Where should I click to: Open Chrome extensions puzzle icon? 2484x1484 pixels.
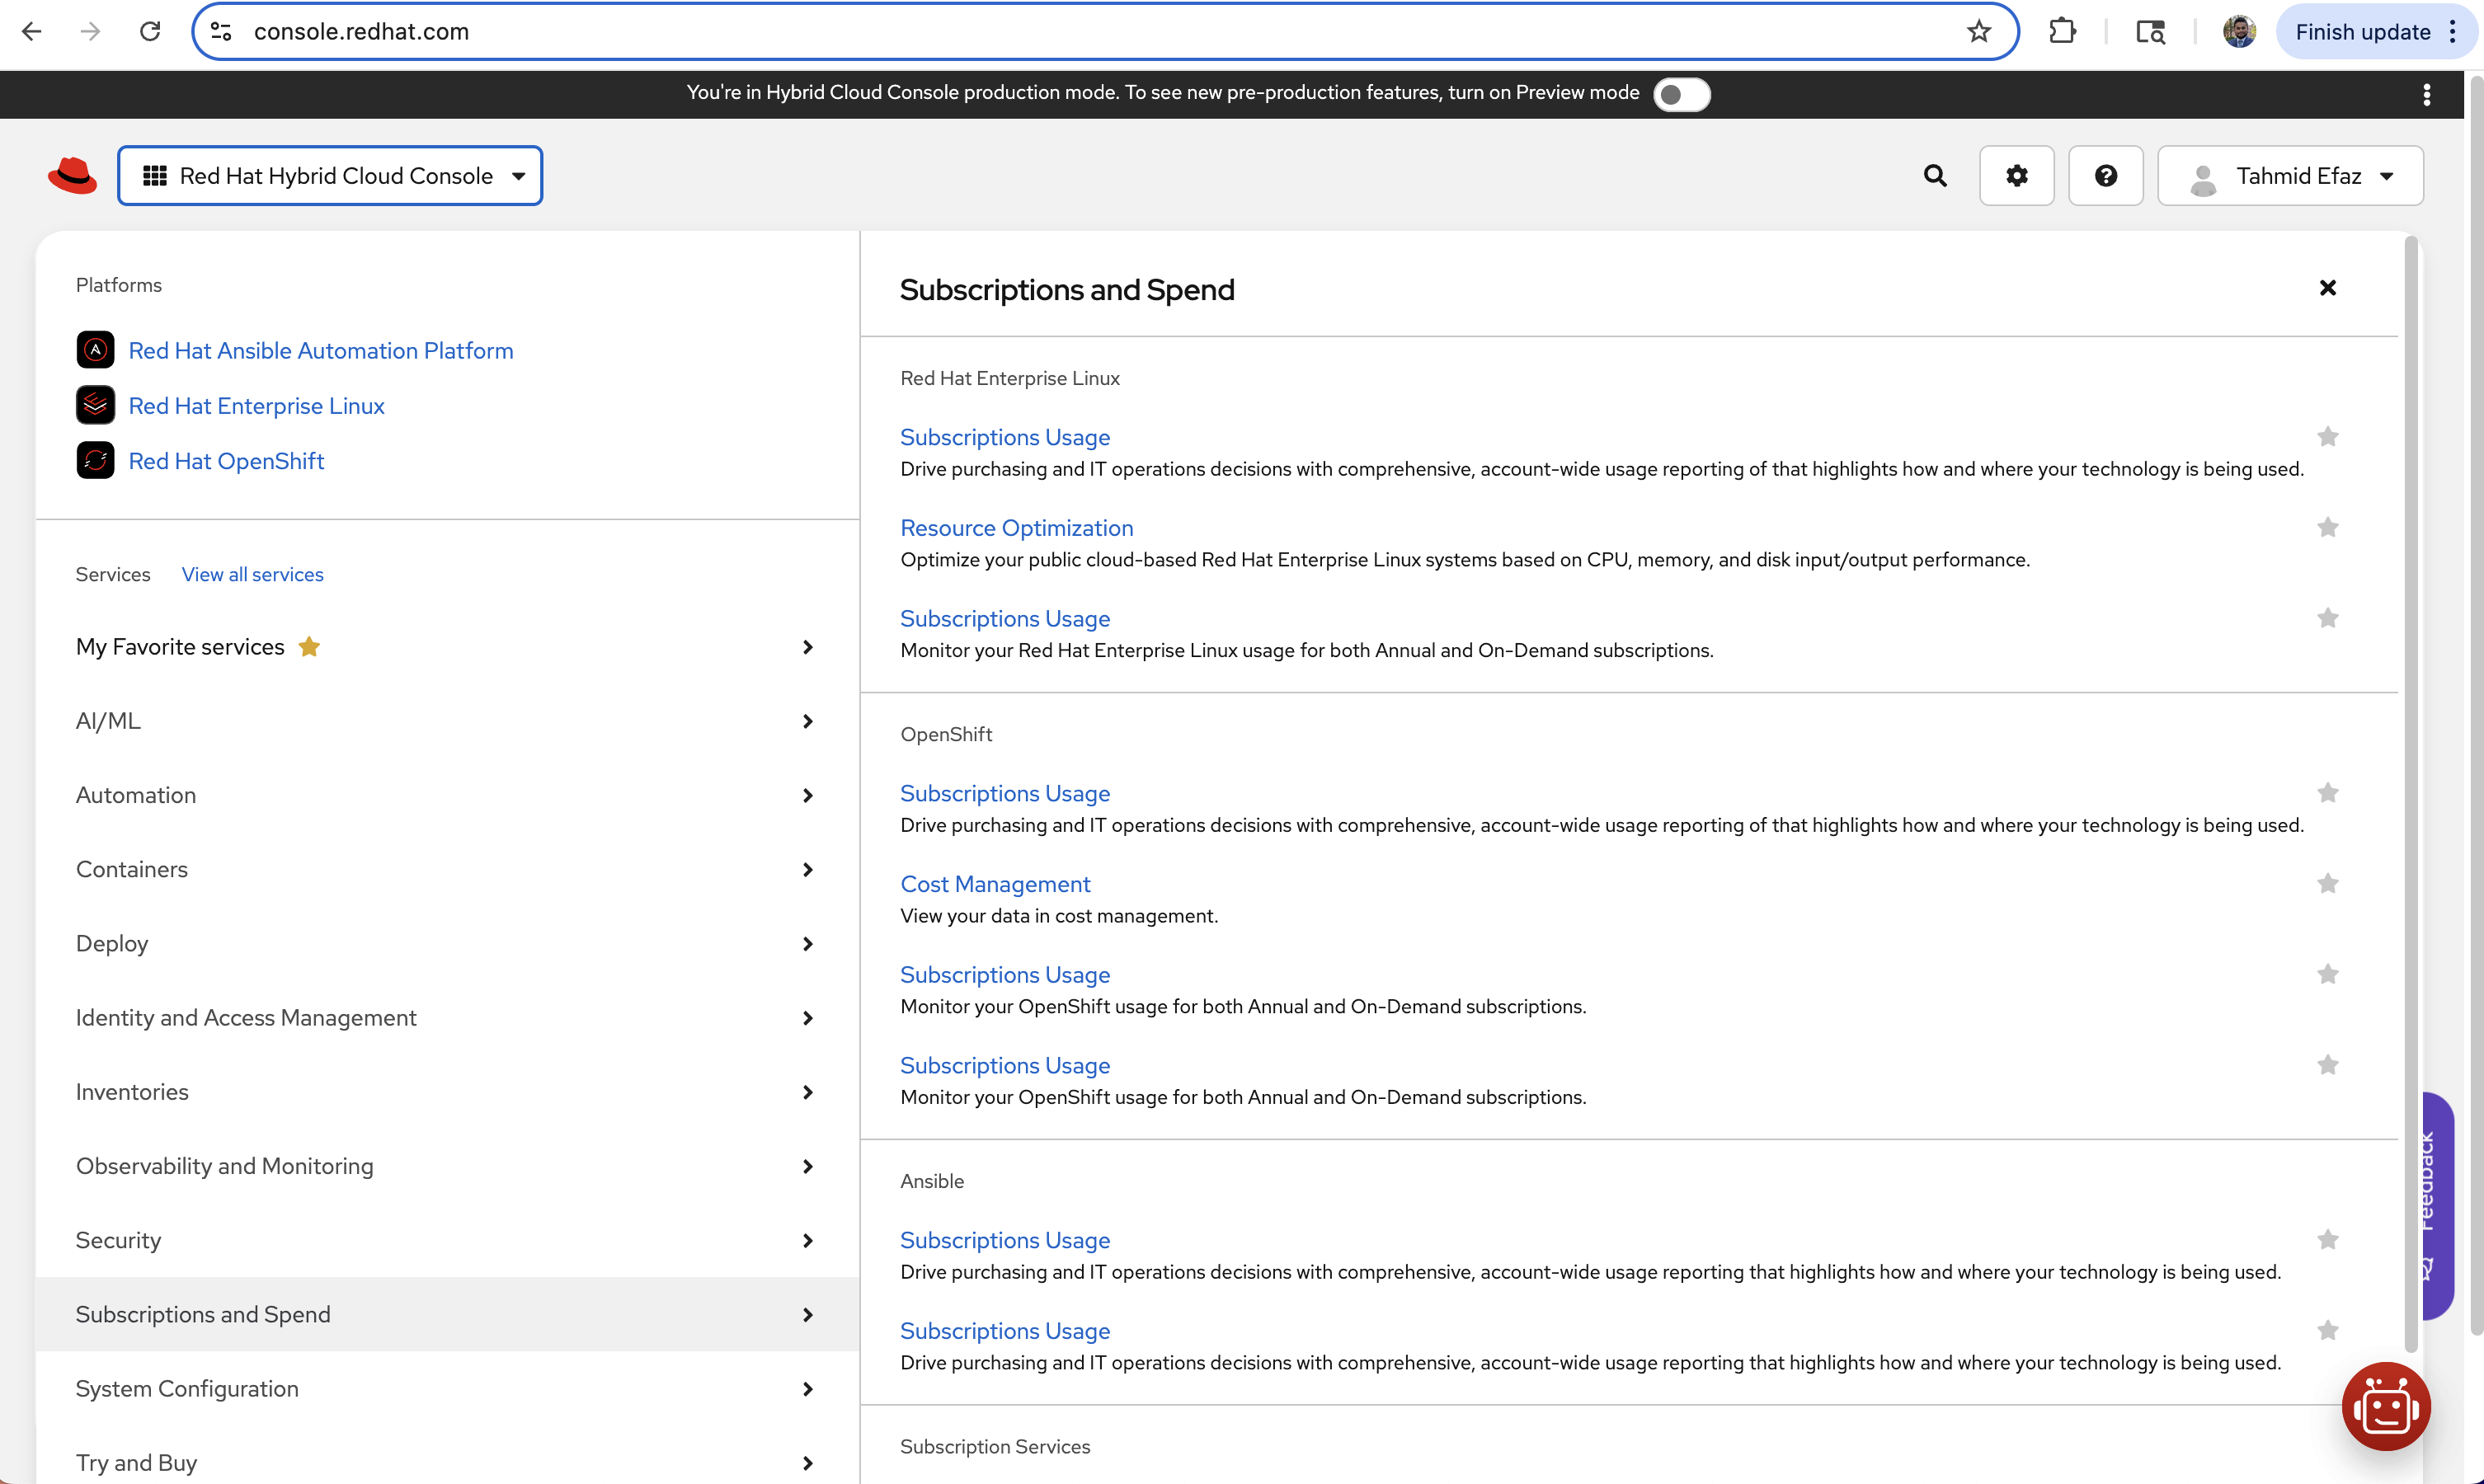(2062, 32)
